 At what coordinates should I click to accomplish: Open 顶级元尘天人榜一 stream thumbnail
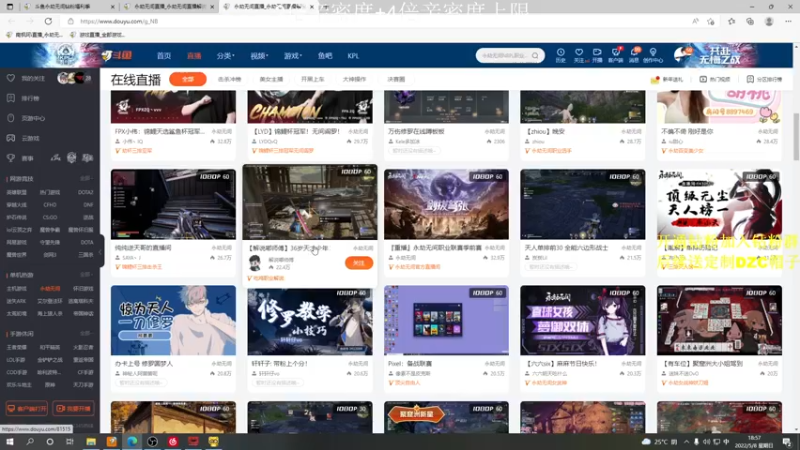719,204
